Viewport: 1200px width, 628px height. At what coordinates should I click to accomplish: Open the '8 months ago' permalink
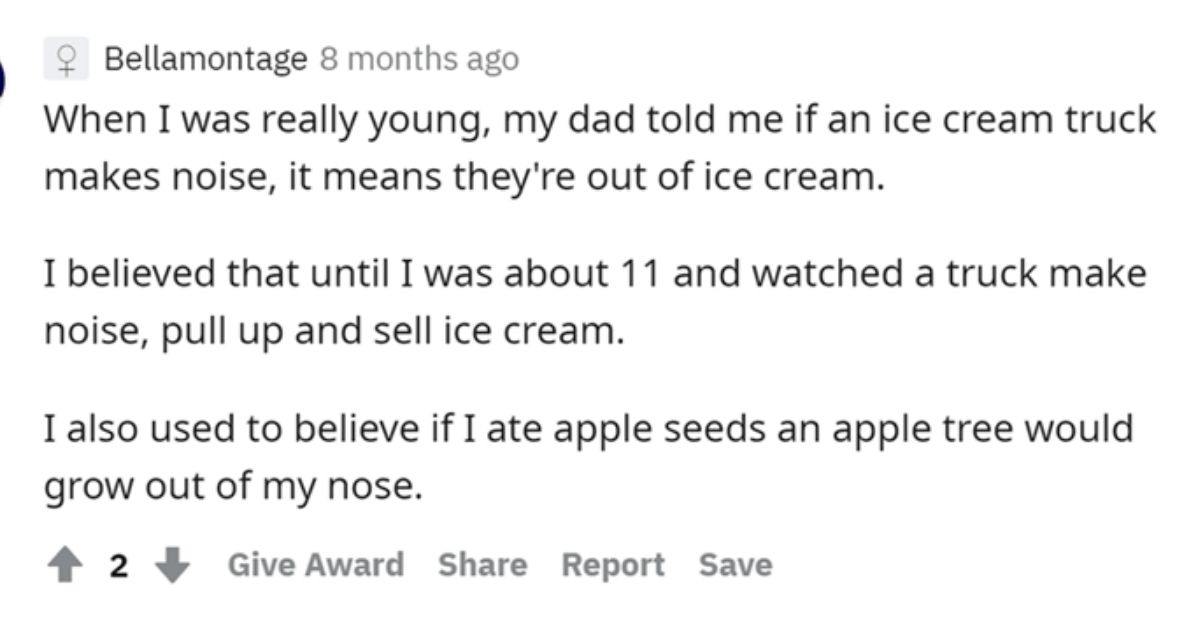419,60
